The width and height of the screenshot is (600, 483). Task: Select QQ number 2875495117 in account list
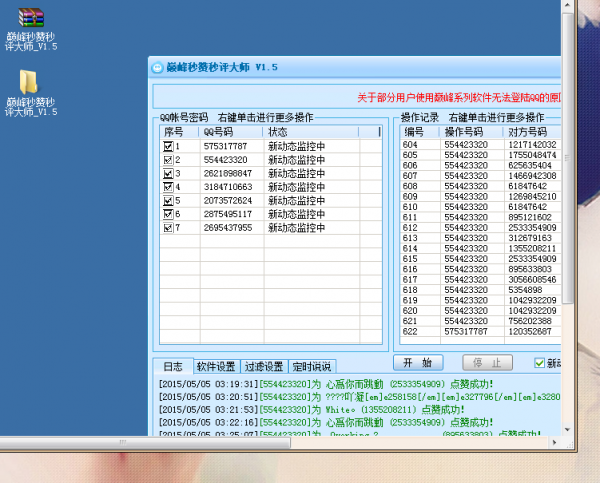point(228,214)
